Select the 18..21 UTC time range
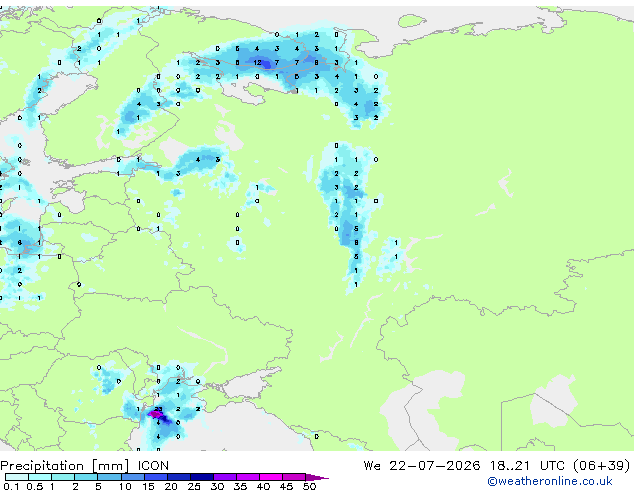This screenshot has width=634, height=490. (x=526, y=466)
